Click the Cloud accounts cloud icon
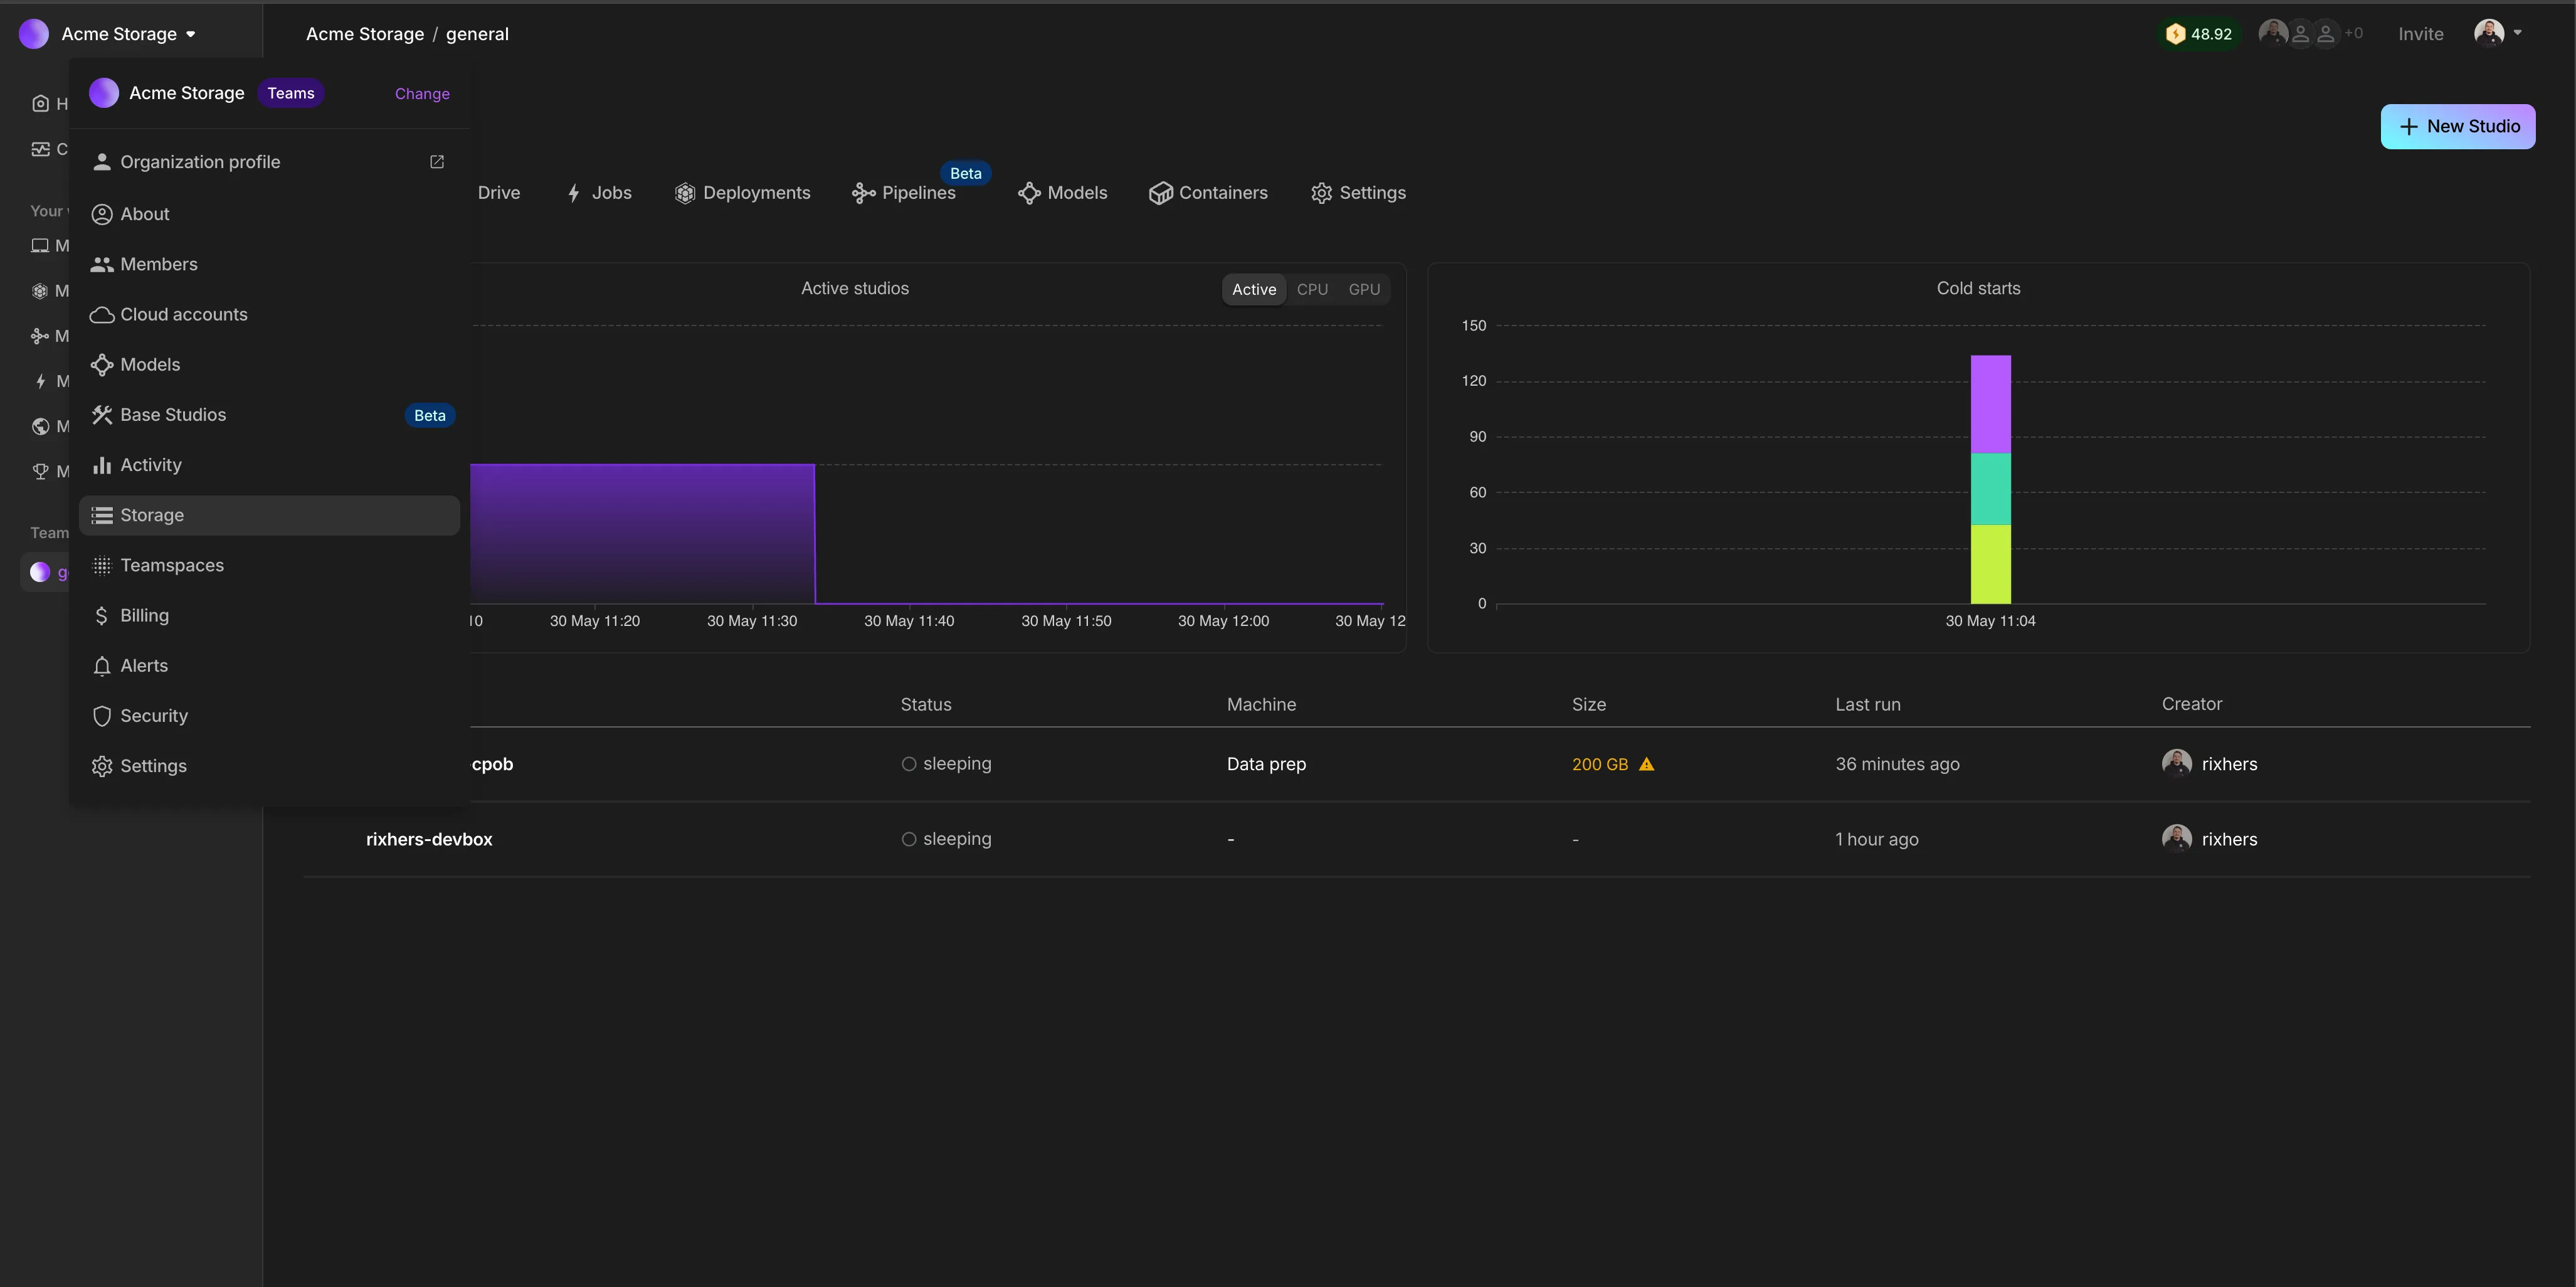Image resolution: width=2576 pixels, height=1287 pixels. (x=102, y=315)
